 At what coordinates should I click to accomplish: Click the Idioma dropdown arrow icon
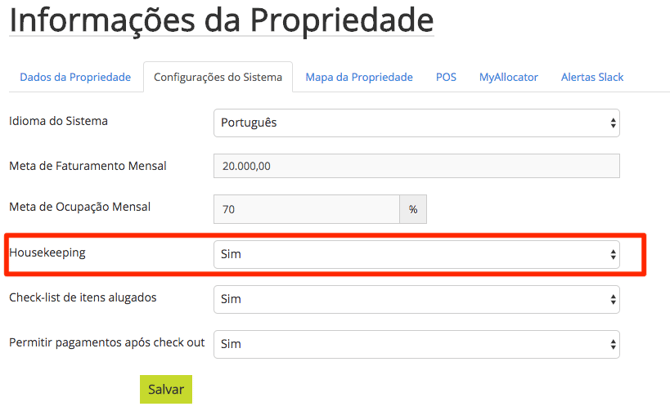[x=613, y=123]
